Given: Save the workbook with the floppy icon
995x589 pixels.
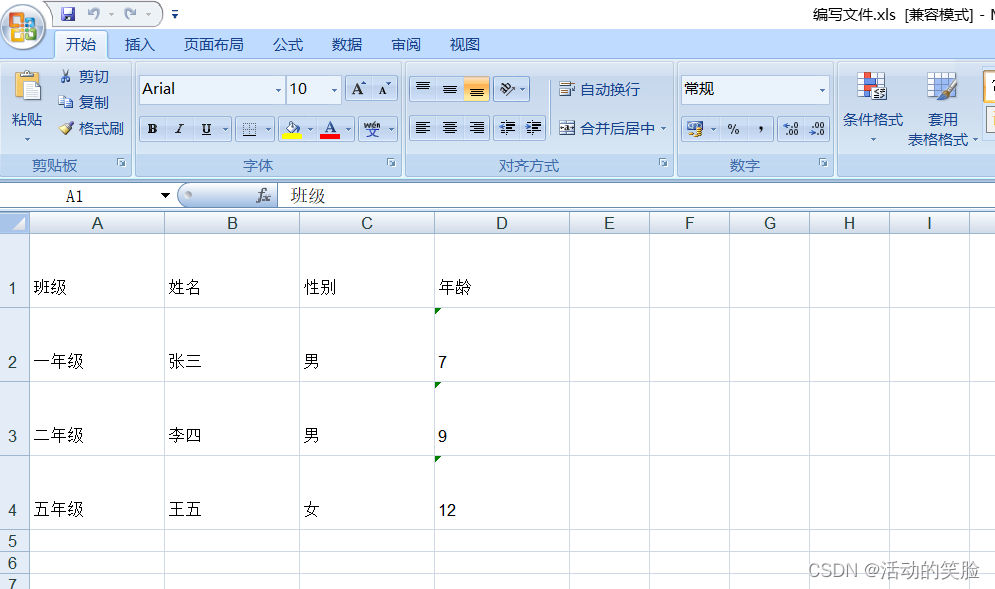Looking at the screenshot, I should point(68,13).
